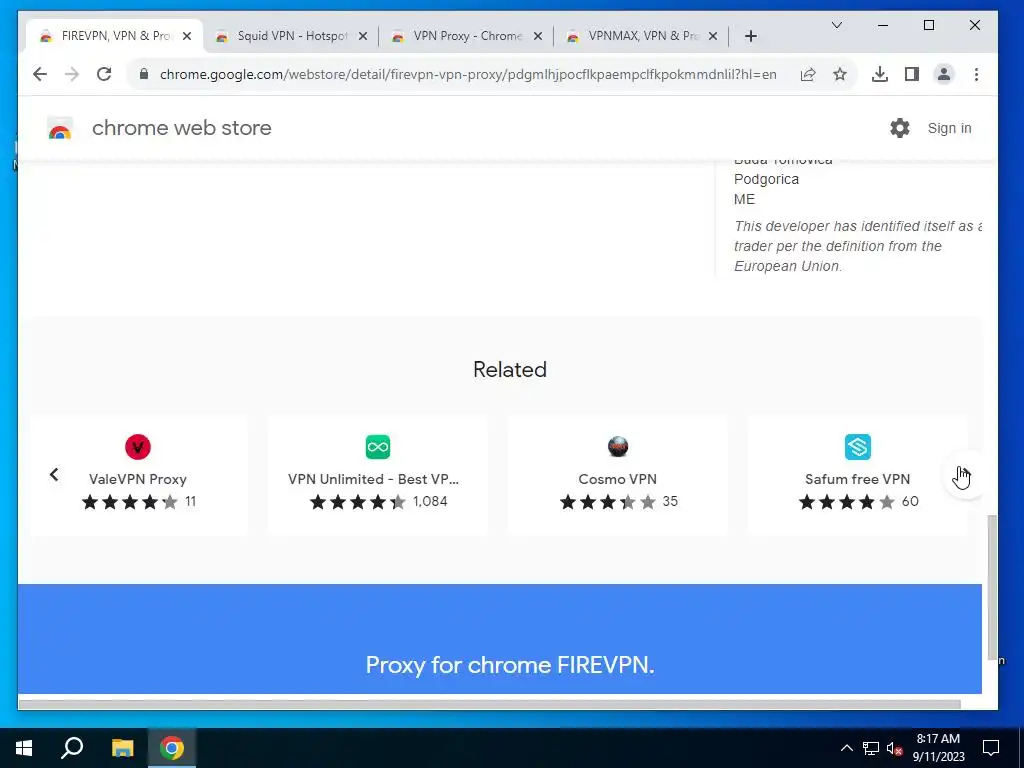Viewport: 1024px width, 768px height.
Task: Click the address bar URL
Action: point(468,74)
